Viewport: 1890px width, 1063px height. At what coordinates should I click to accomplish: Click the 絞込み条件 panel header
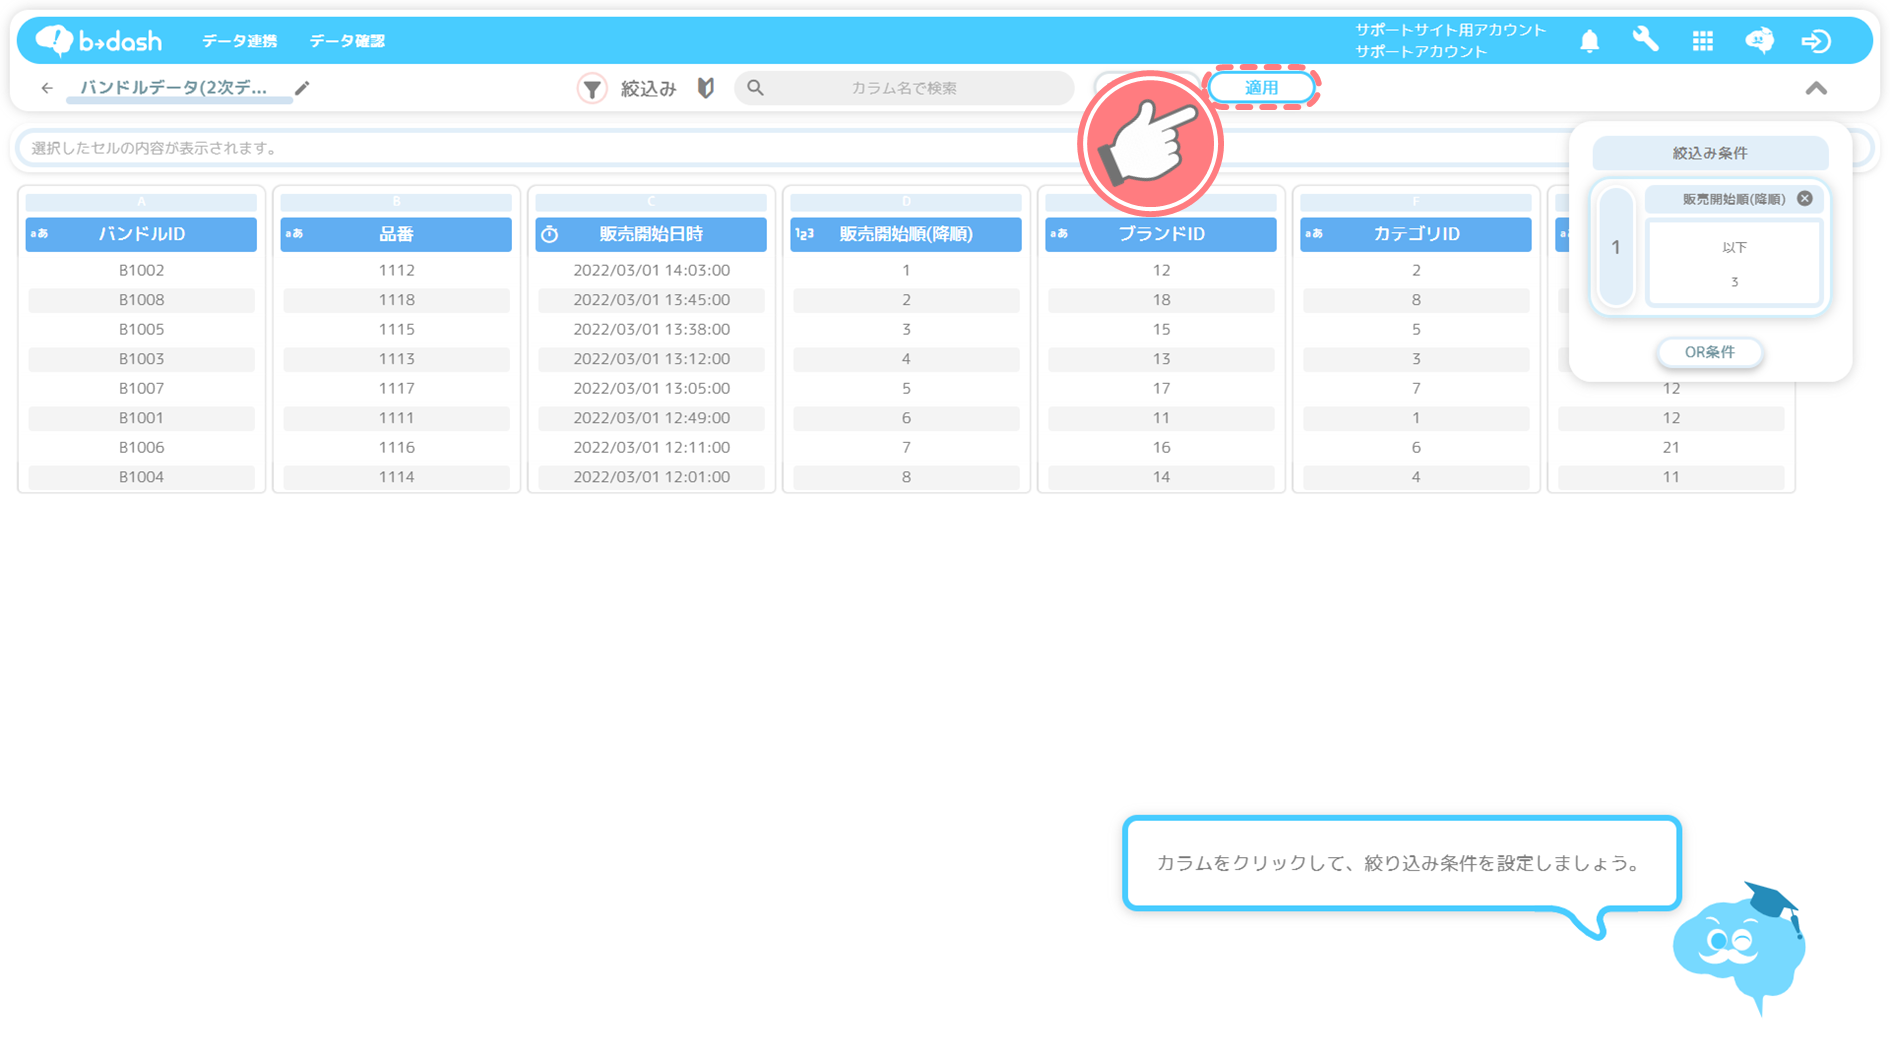(1710, 153)
